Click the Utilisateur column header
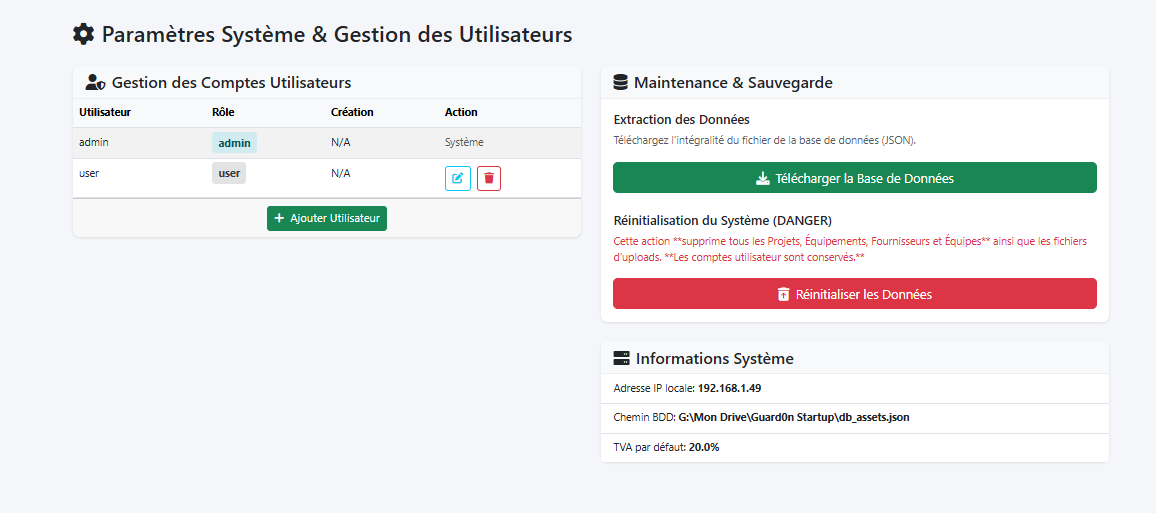This screenshot has height=513, width=1156. point(105,112)
